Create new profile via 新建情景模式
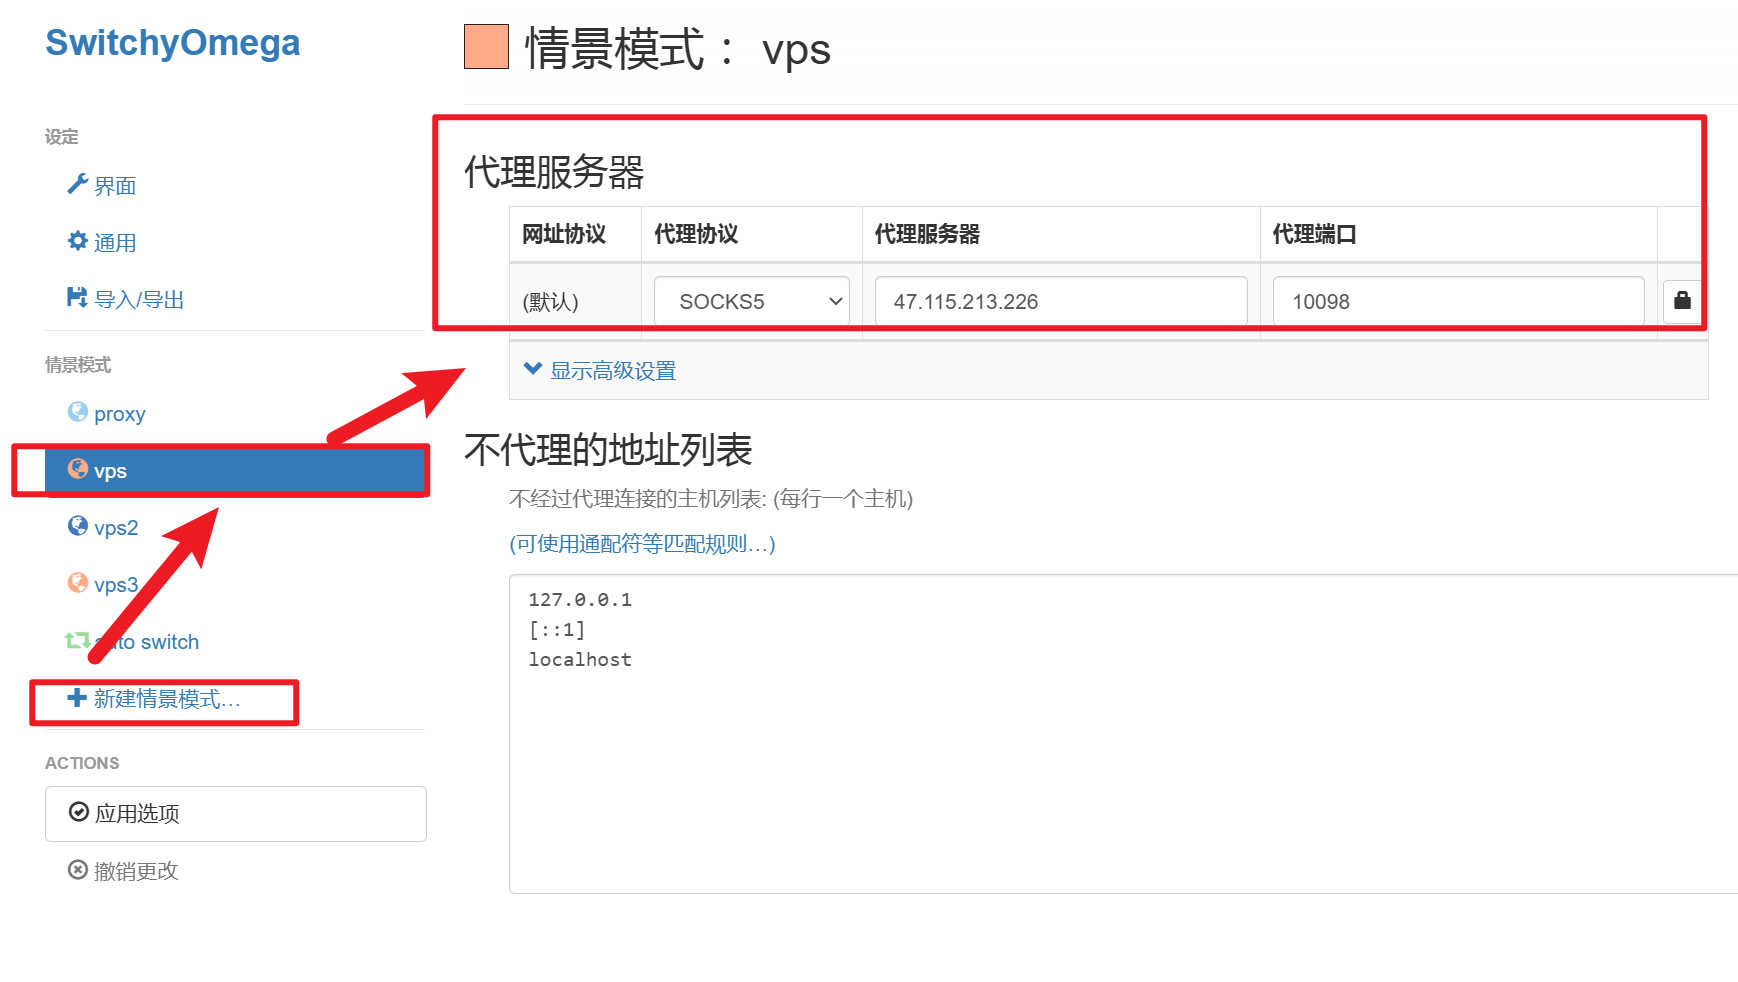1738x982 pixels. pyautogui.click(x=167, y=699)
